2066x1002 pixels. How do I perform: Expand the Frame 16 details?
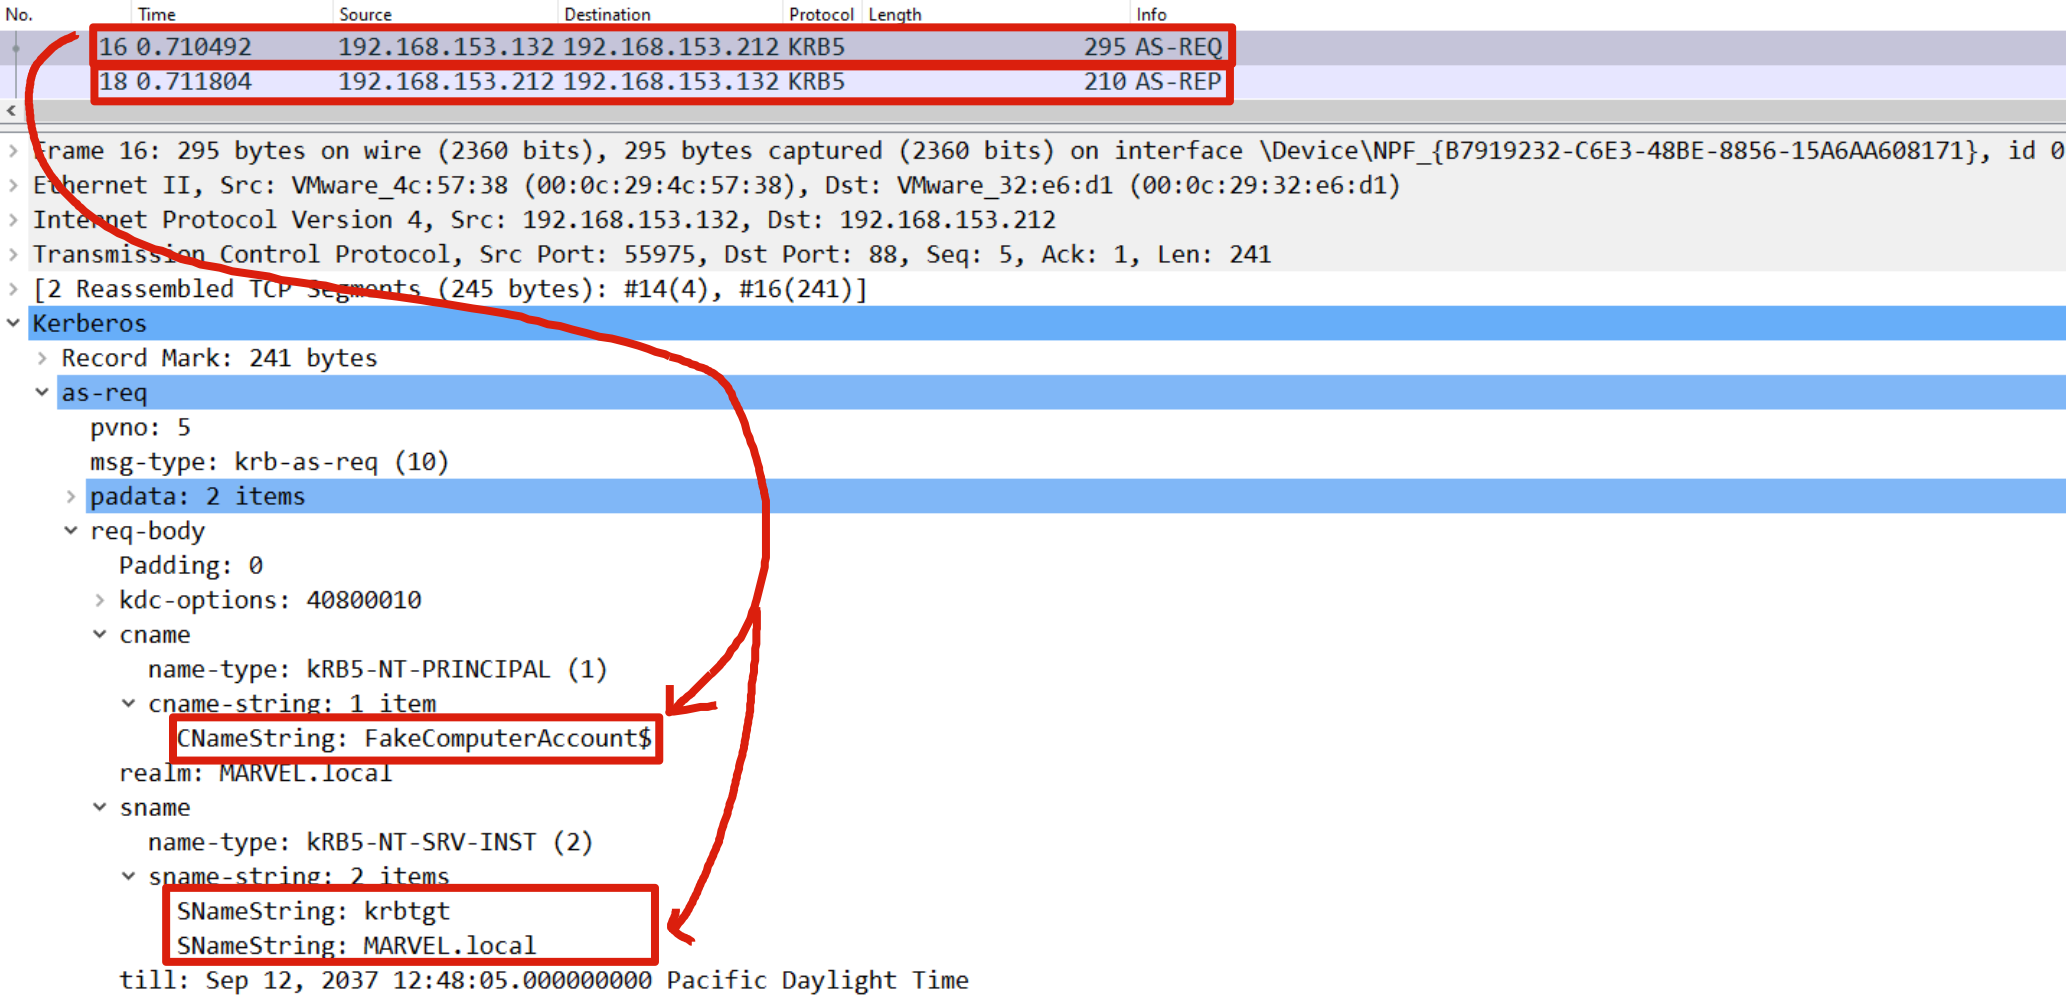13,151
